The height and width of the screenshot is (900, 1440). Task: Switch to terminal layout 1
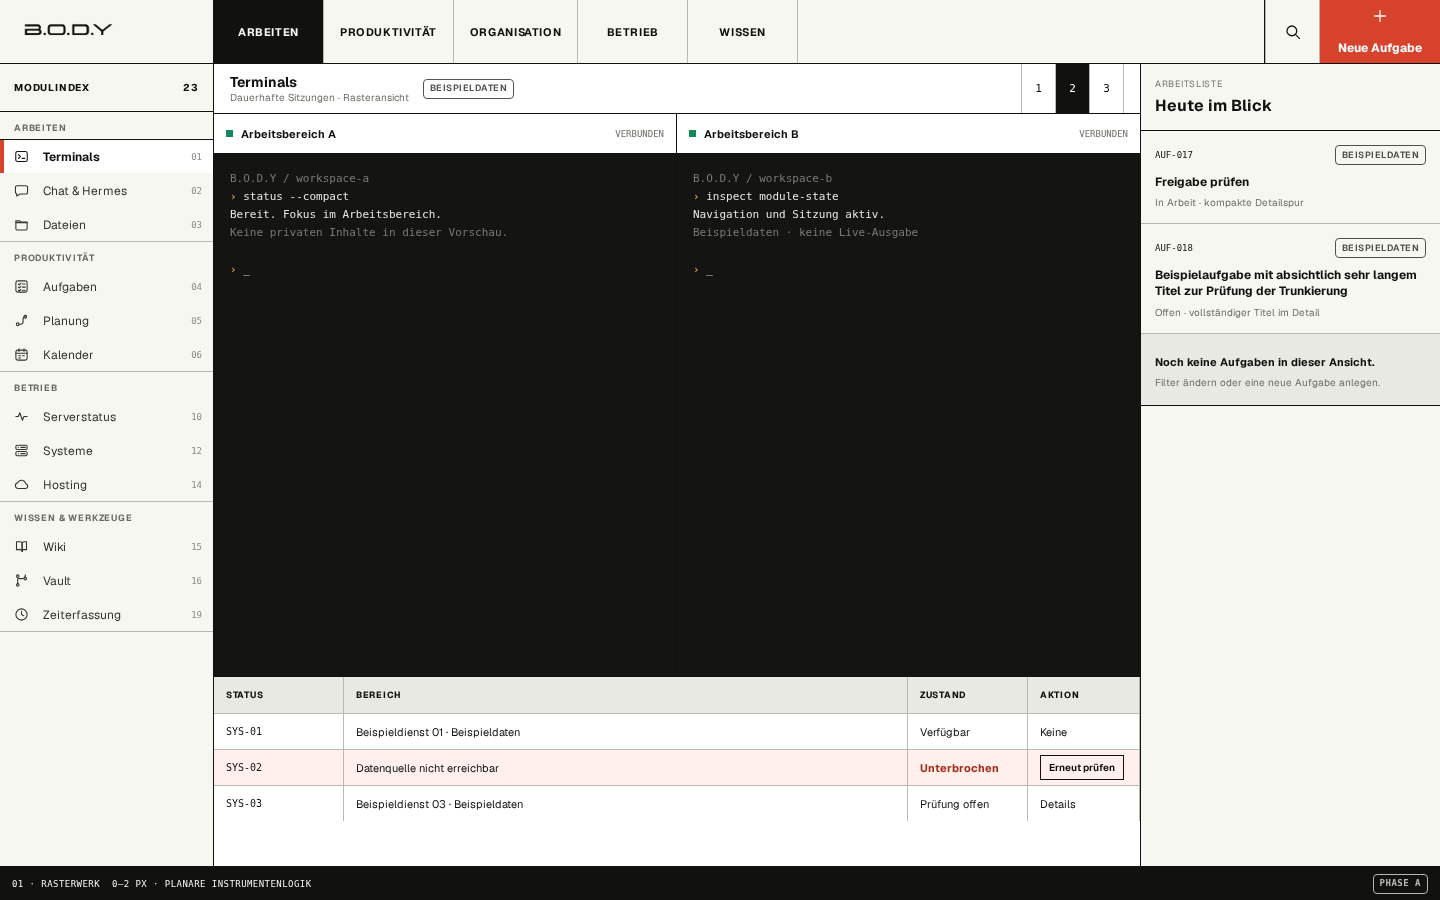pyautogui.click(x=1039, y=88)
